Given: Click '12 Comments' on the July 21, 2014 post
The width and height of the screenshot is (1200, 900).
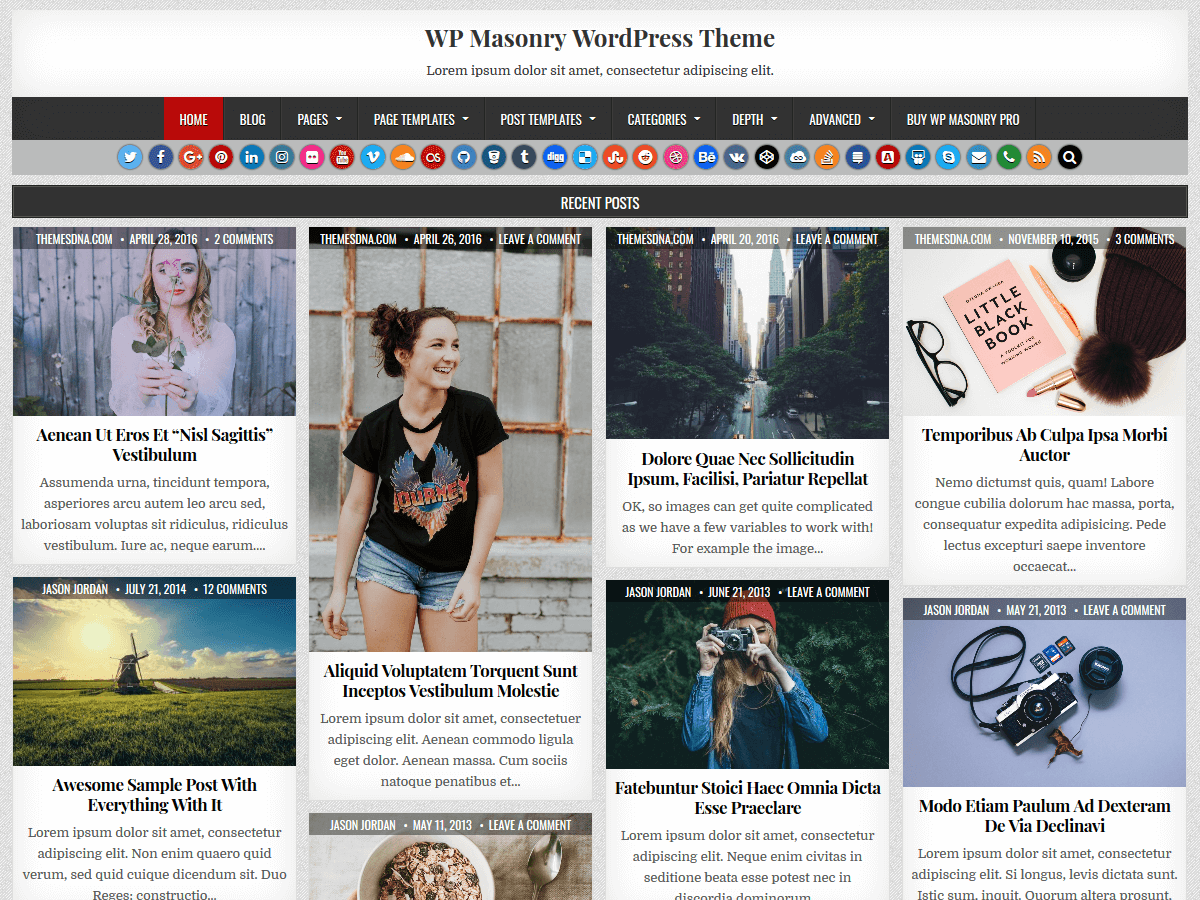Looking at the screenshot, I should pos(235,589).
